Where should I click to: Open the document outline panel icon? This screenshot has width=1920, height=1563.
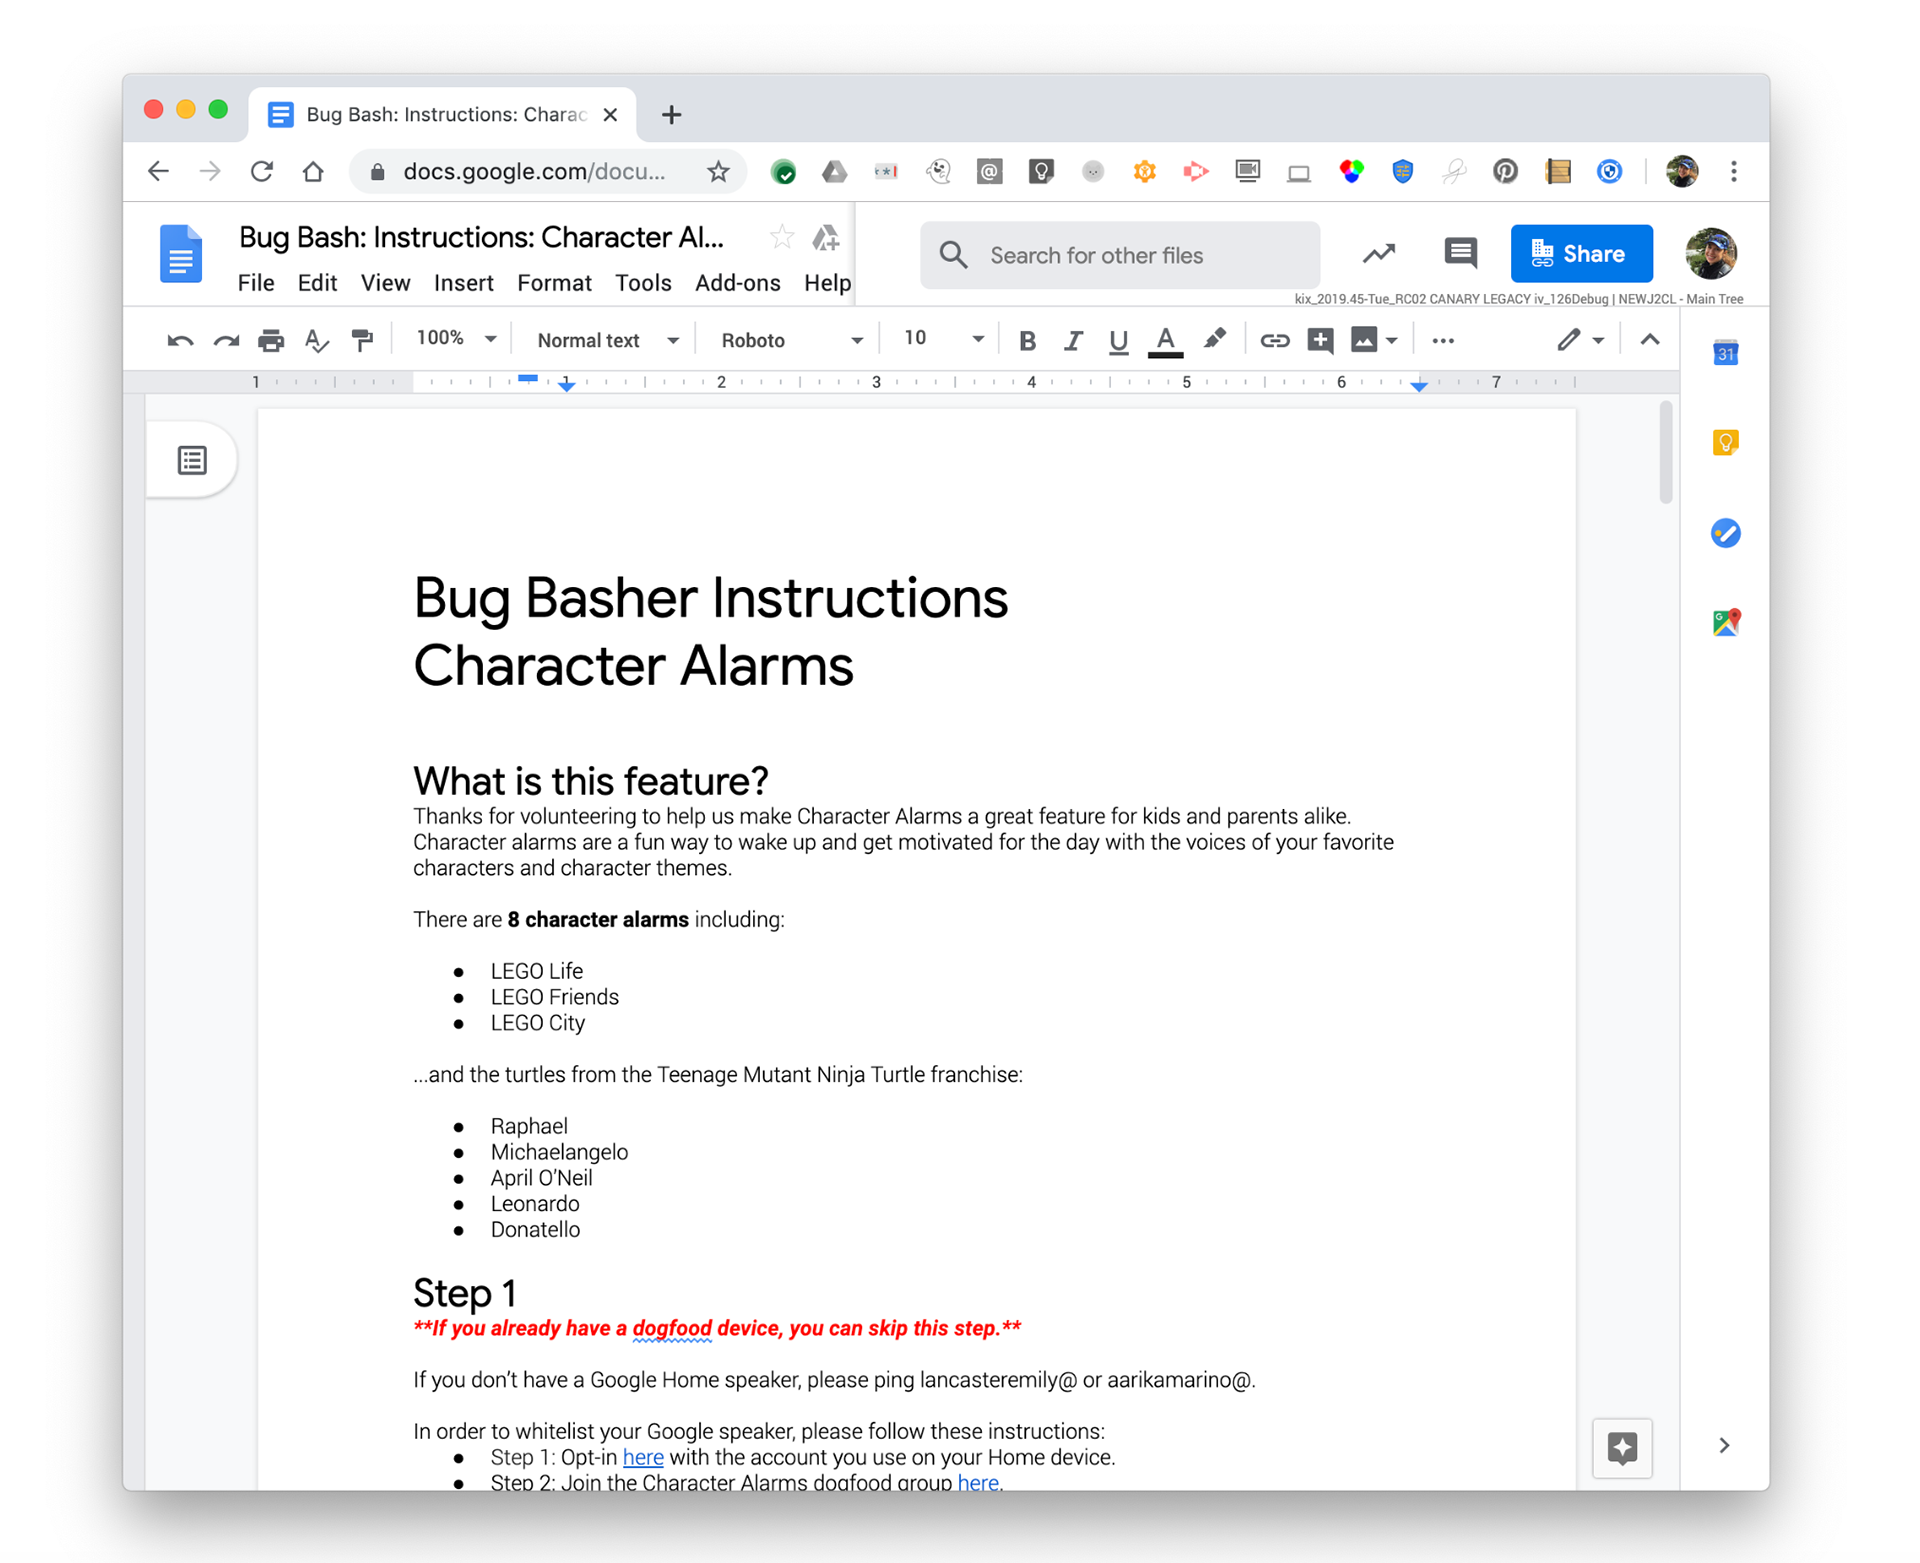[192, 460]
